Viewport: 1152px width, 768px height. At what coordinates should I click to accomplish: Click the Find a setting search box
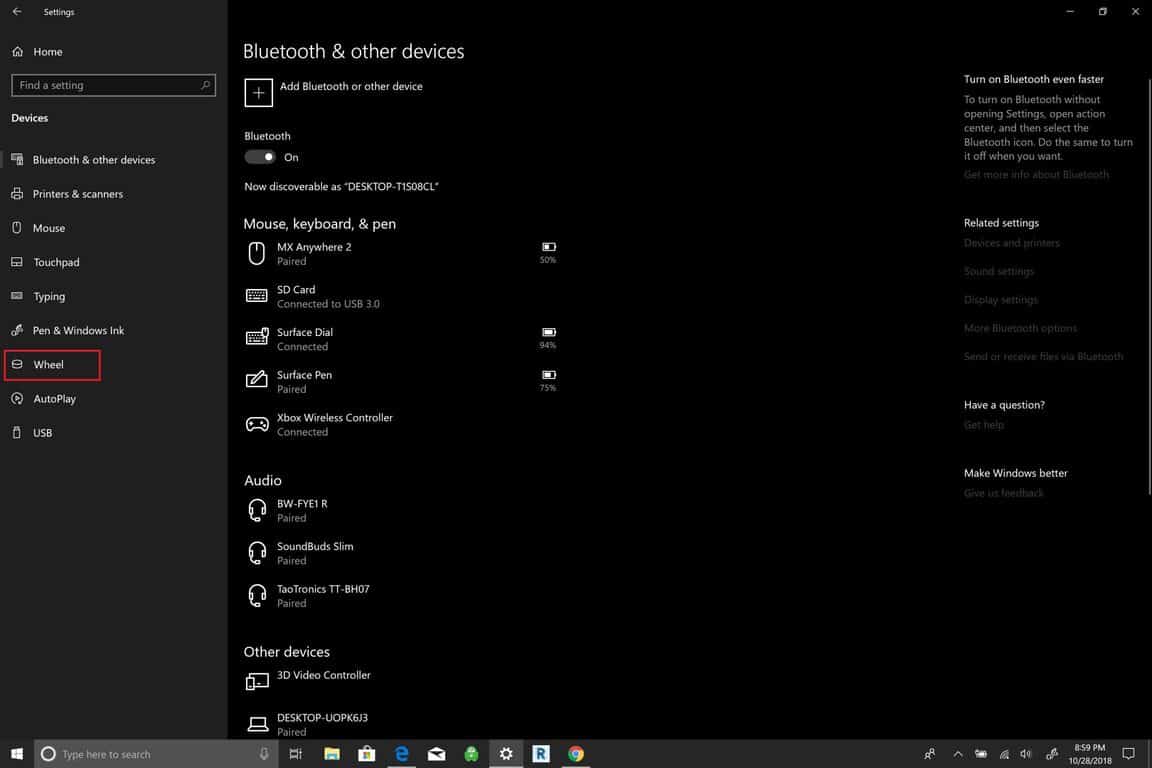[x=113, y=85]
